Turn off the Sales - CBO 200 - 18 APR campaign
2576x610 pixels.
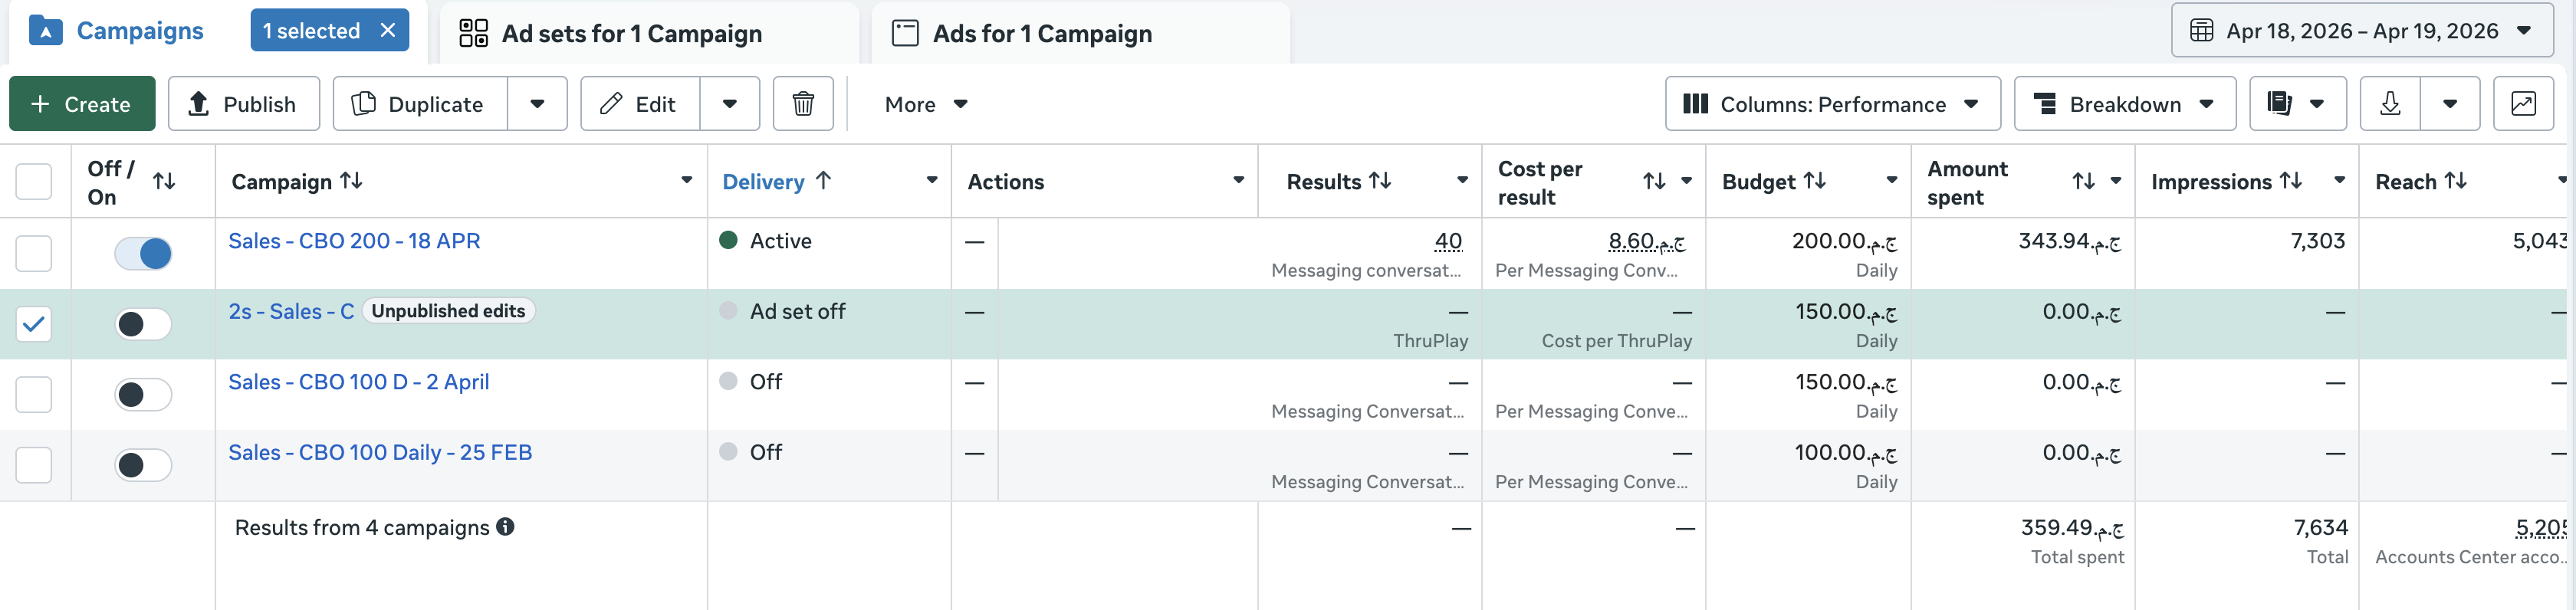click(x=143, y=253)
